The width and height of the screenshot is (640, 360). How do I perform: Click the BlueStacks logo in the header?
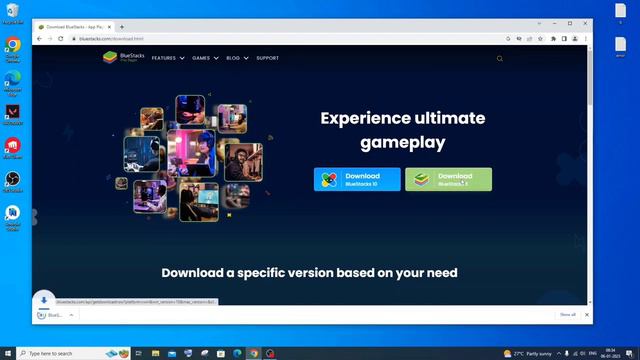(x=123, y=57)
